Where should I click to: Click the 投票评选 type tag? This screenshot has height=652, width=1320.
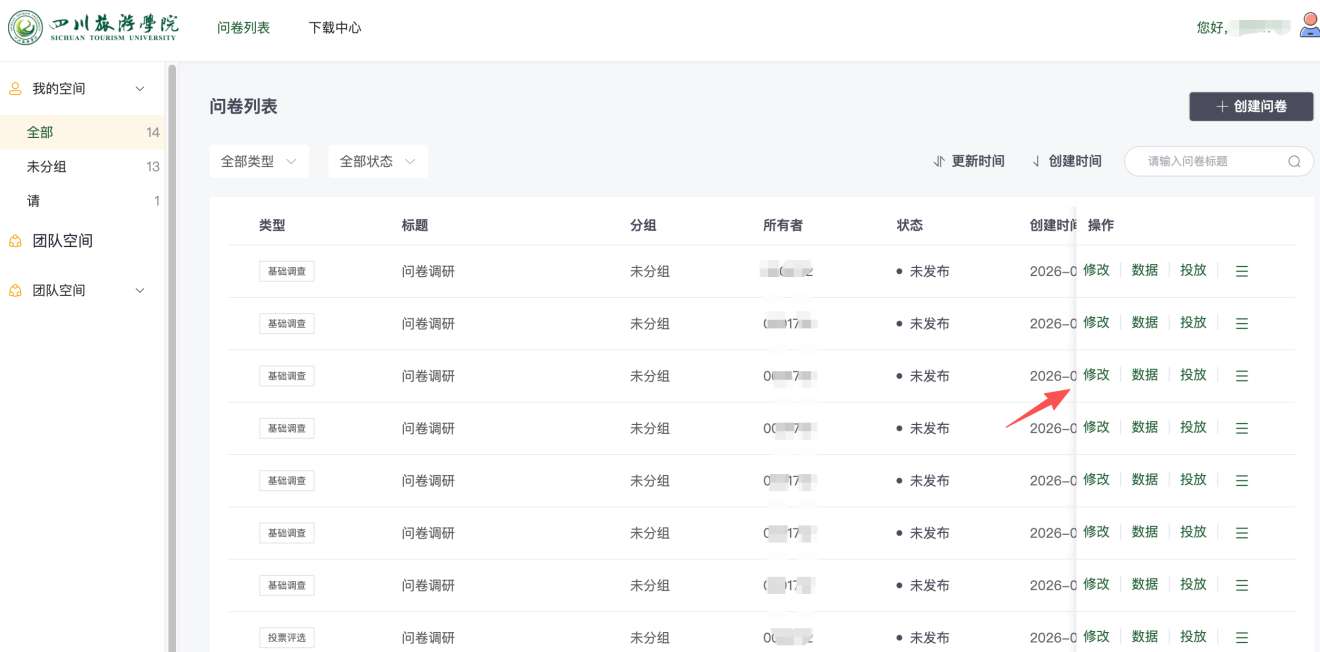(287, 637)
